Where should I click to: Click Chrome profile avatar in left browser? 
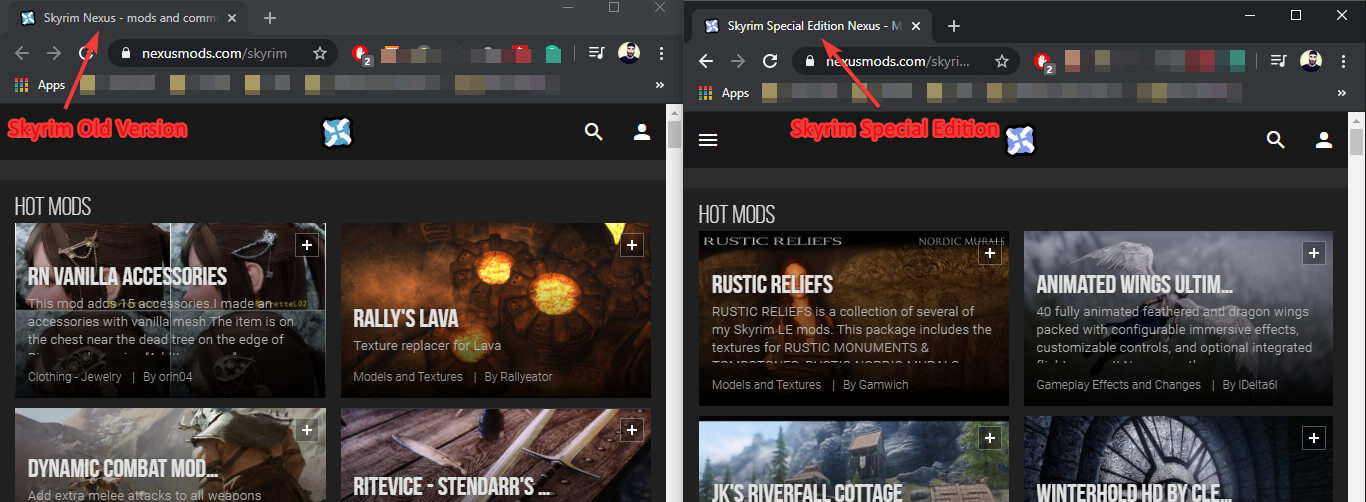[x=629, y=53]
